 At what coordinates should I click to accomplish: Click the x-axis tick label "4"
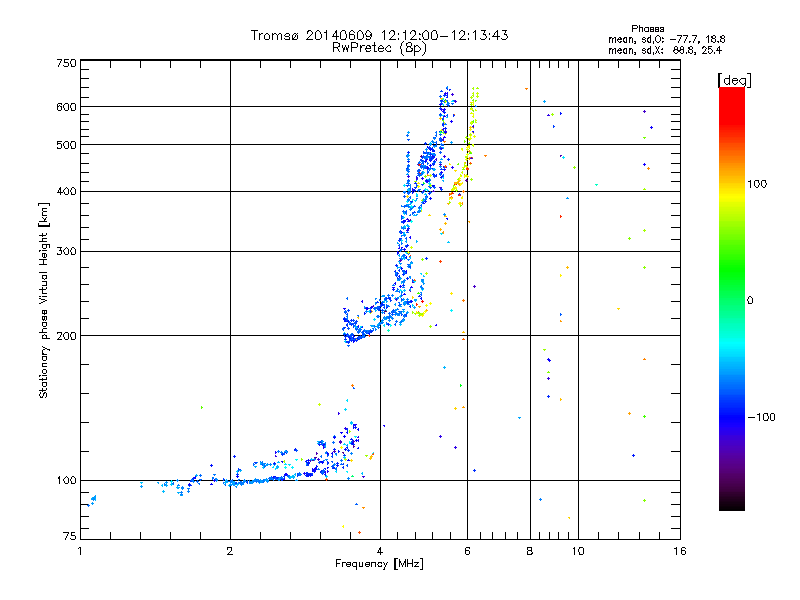[380, 551]
